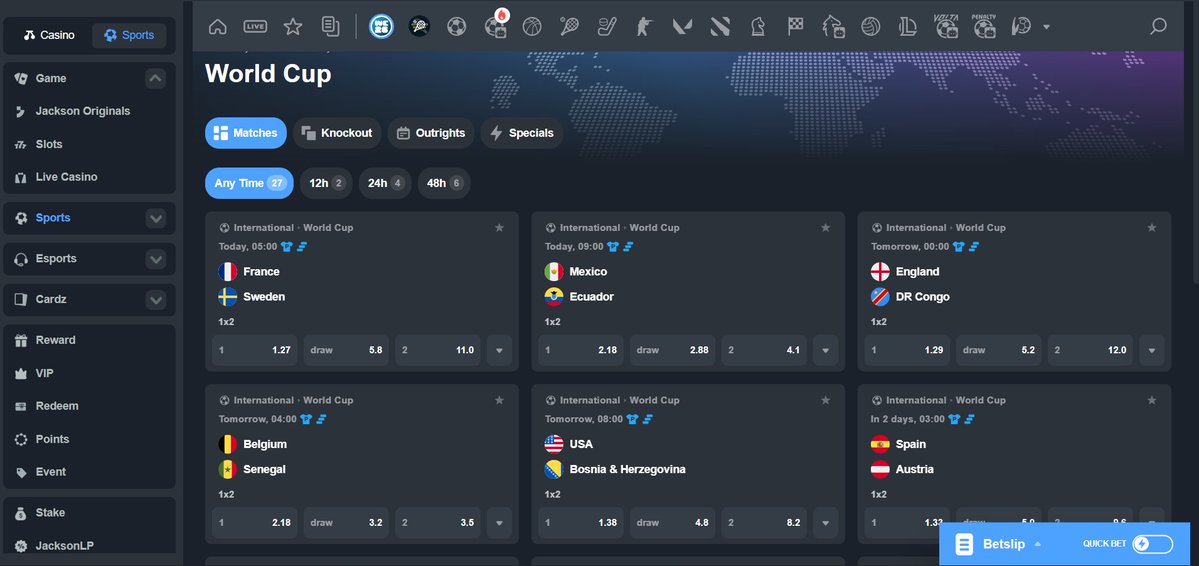Favorite the France vs Sweden match star
Image resolution: width=1199 pixels, height=566 pixels.
click(499, 228)
